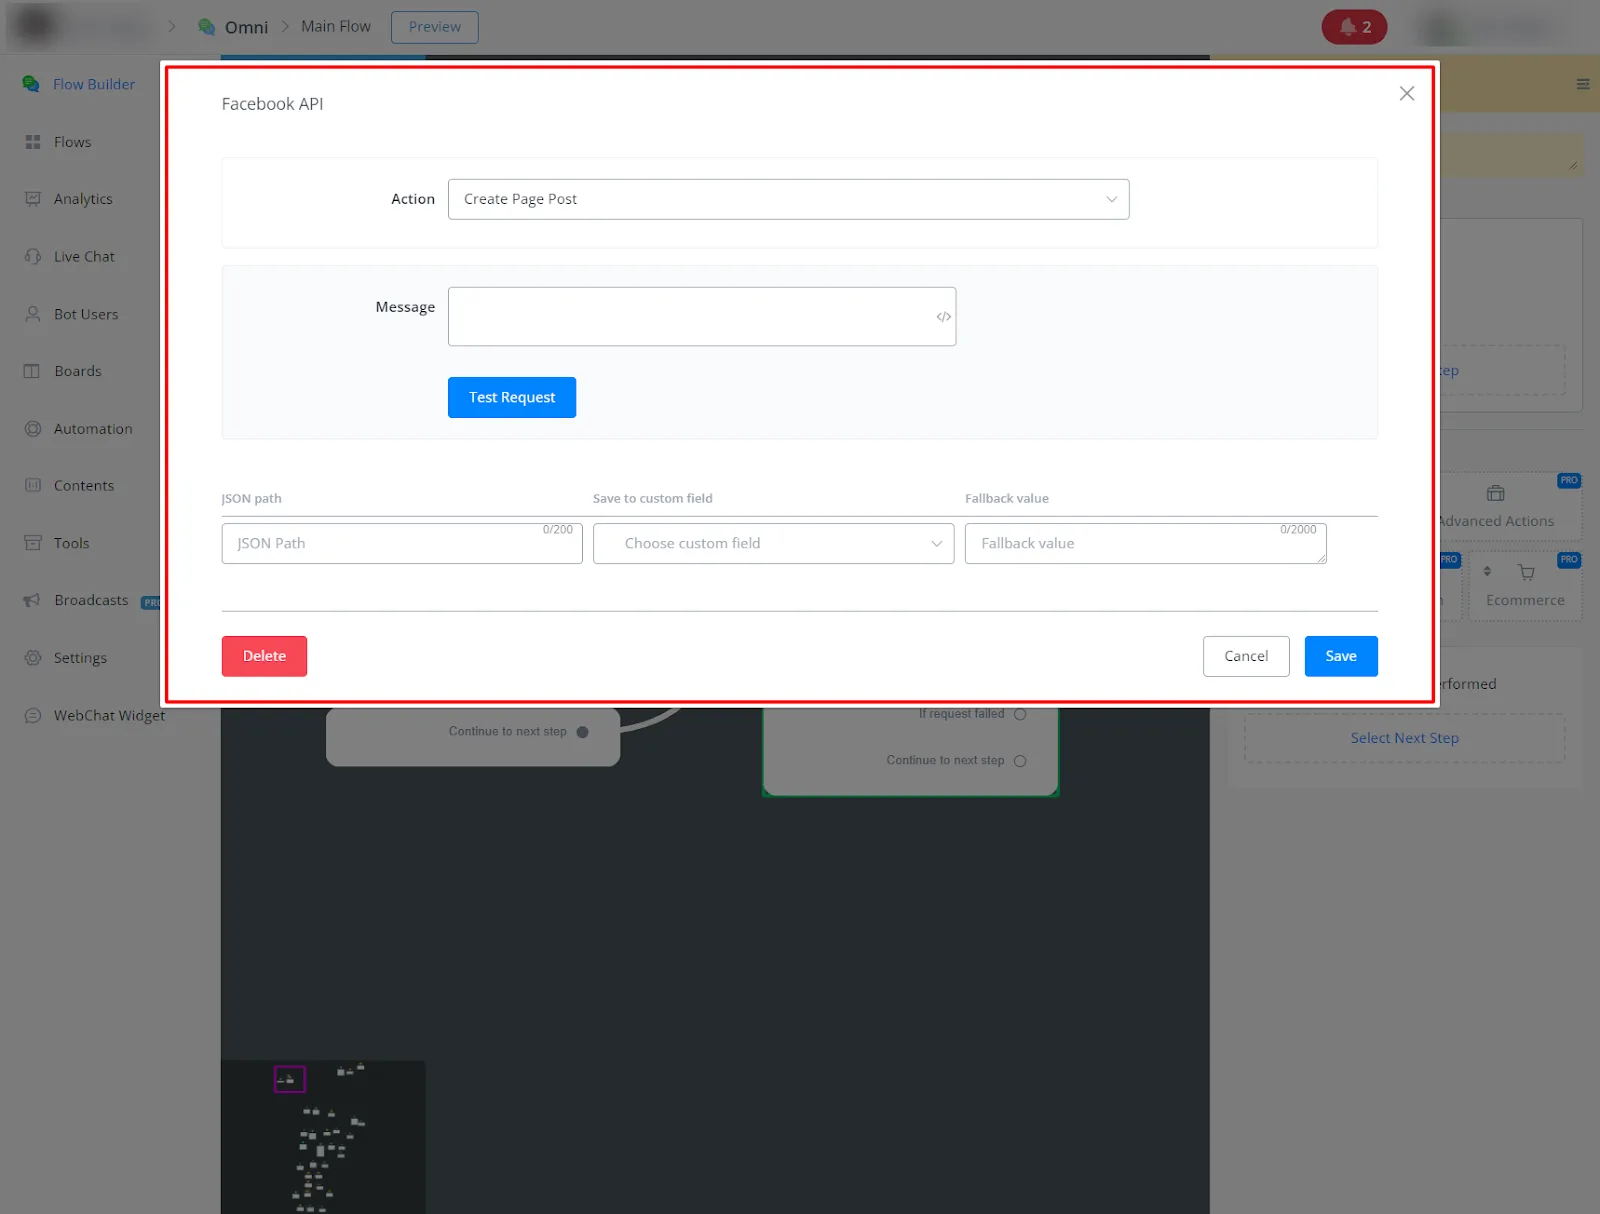This screenshot has height=1214, width=1600.
Task: Close the Facebook API dialog
Action: tap(1406, 93)
